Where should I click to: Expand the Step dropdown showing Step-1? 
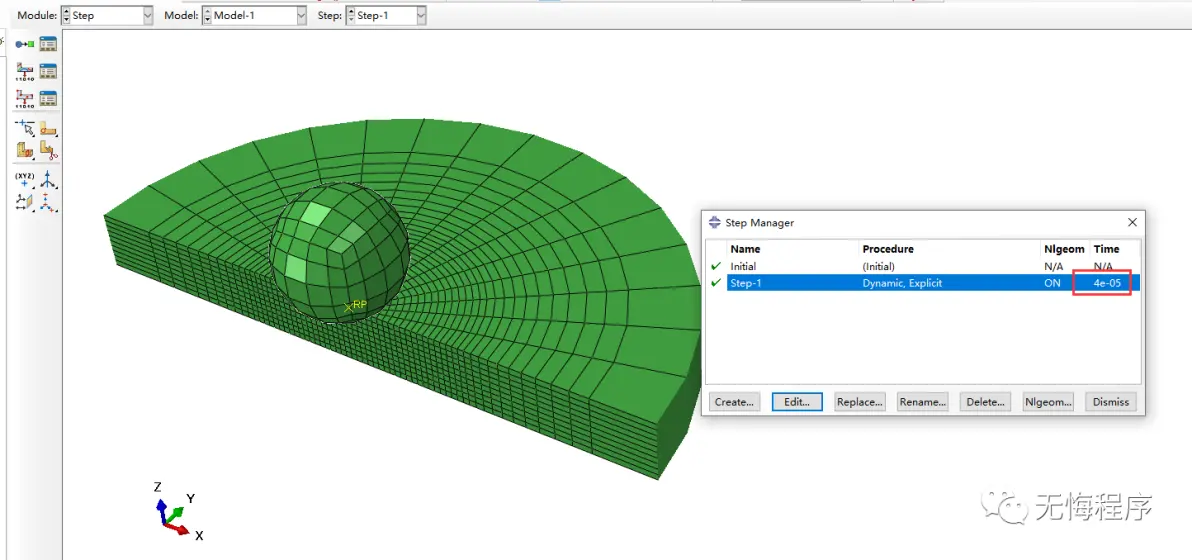(x=385, y=16)
